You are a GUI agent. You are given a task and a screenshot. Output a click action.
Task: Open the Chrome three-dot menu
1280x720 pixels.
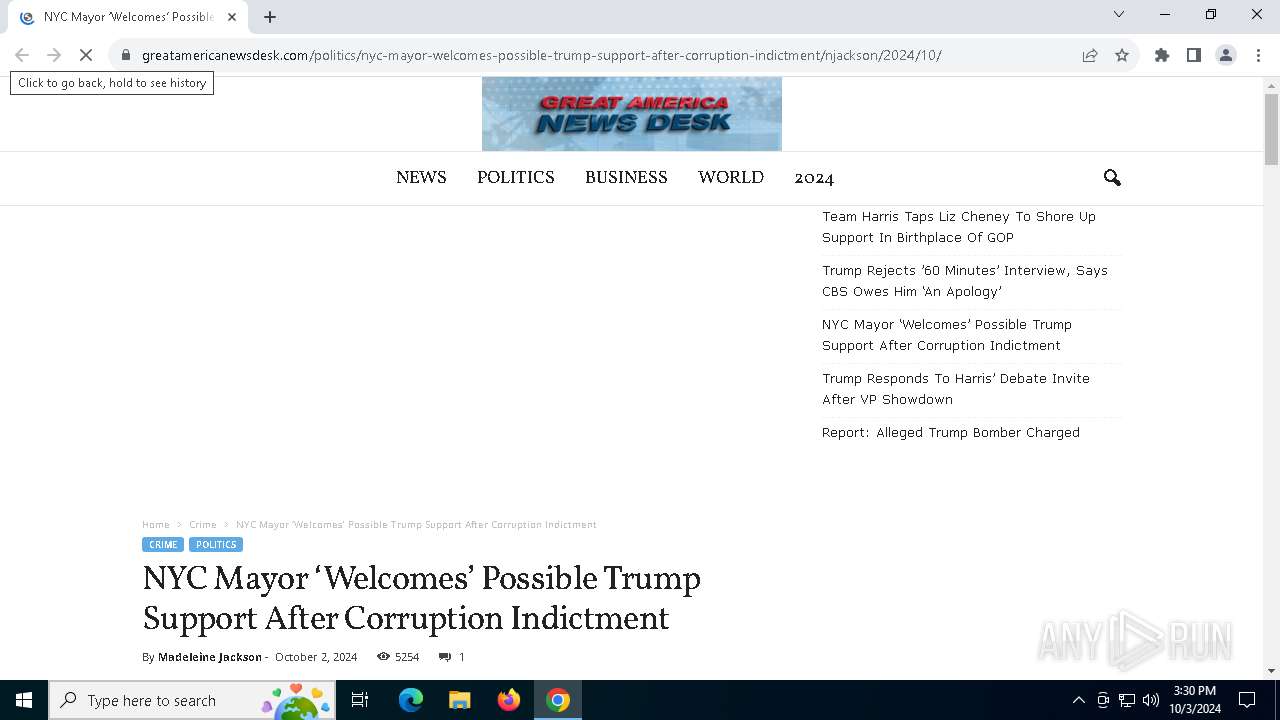pyautogui.click(x=1258, y=55)
